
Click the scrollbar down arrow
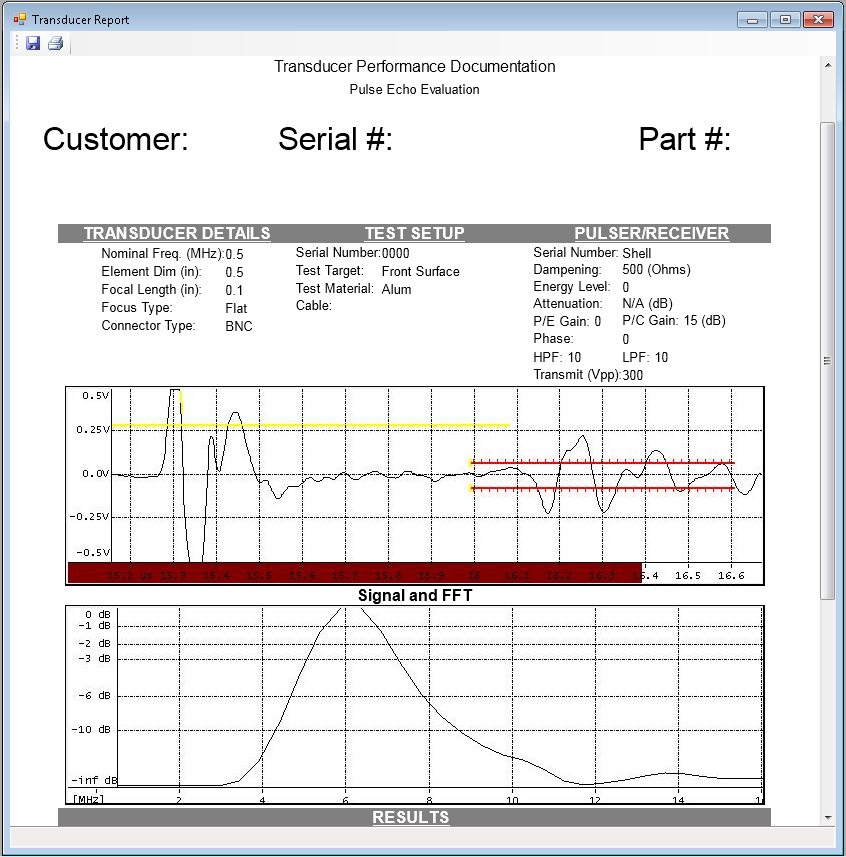(827, 817)
